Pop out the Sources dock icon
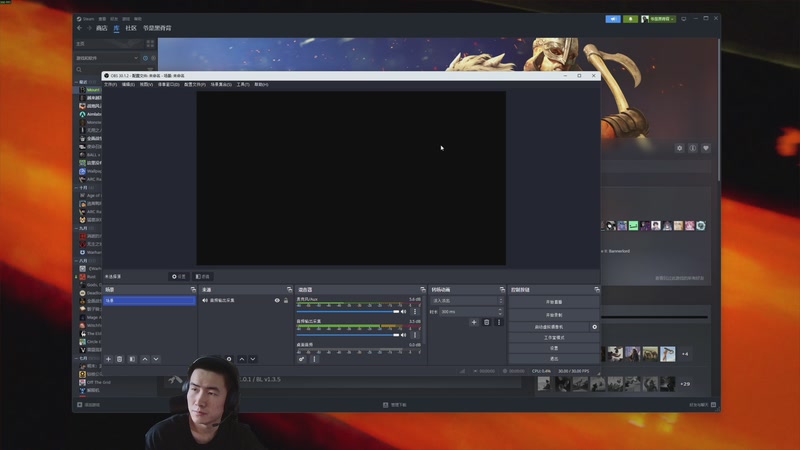The height and width of the screenshot is (450, 800). pyautogui.click(x=289, y=290)
